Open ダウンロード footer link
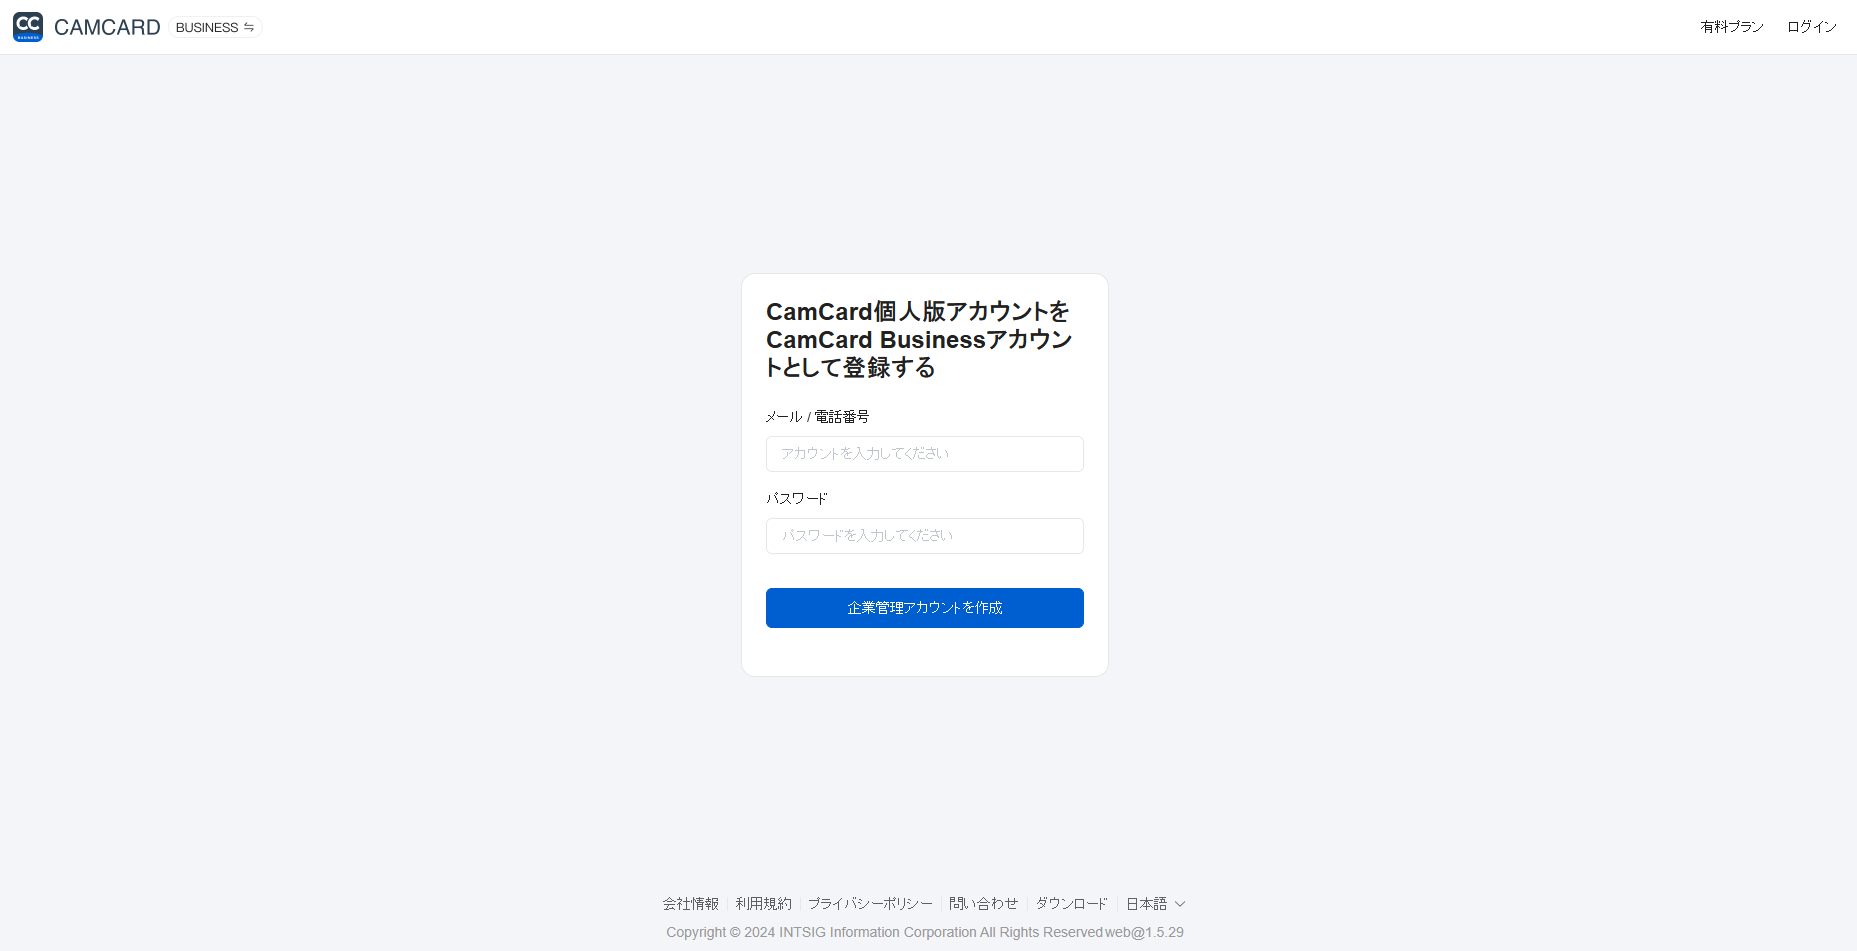The height and width of the screenshot is (951, 1857). 1072,904
